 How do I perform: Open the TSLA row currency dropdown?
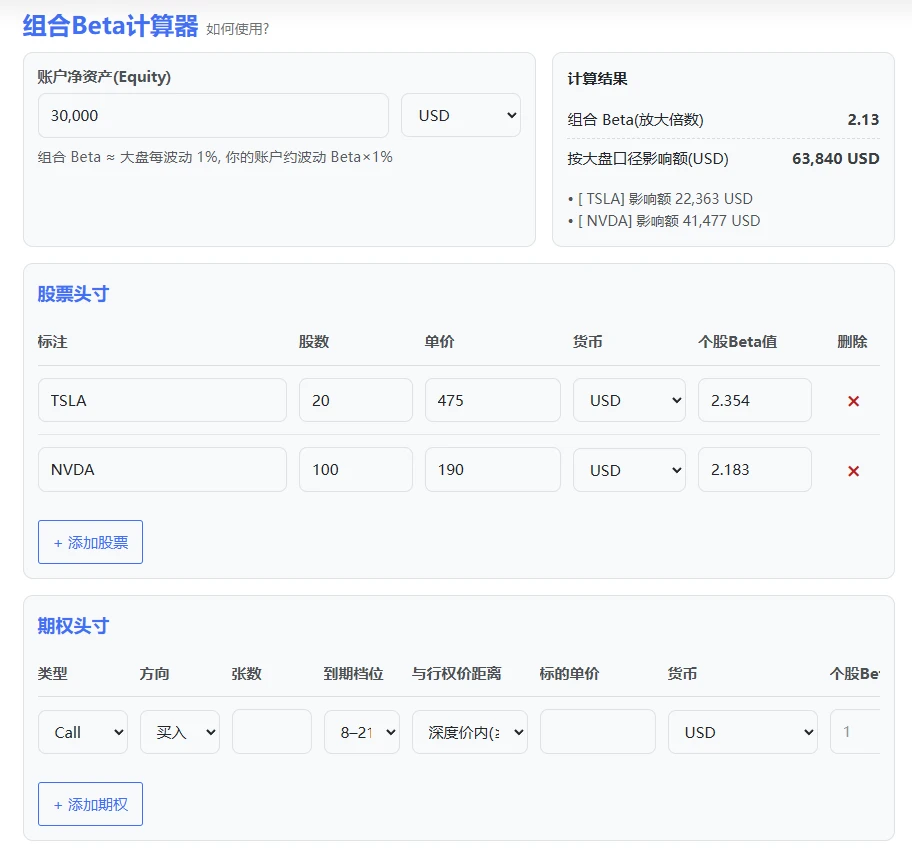629,401
